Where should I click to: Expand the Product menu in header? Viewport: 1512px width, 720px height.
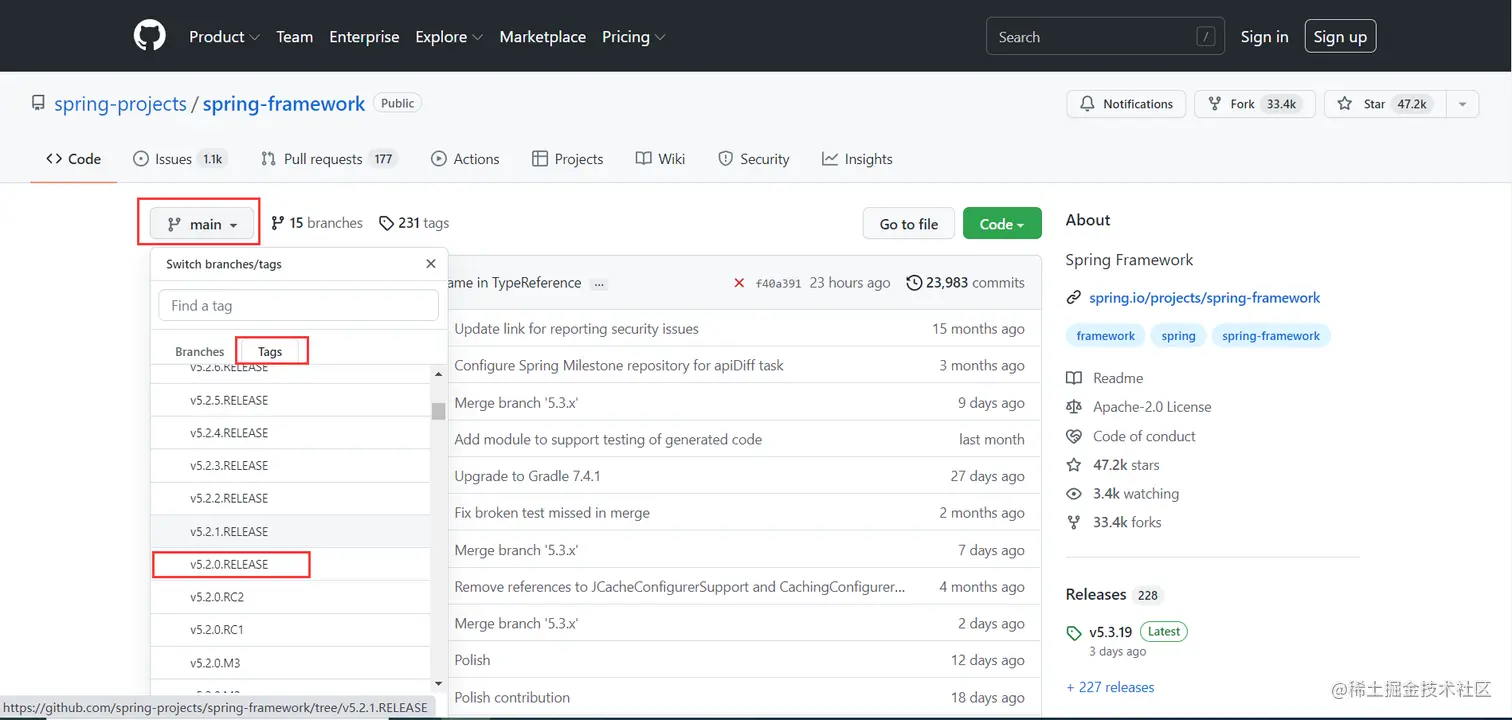[224, 37]
